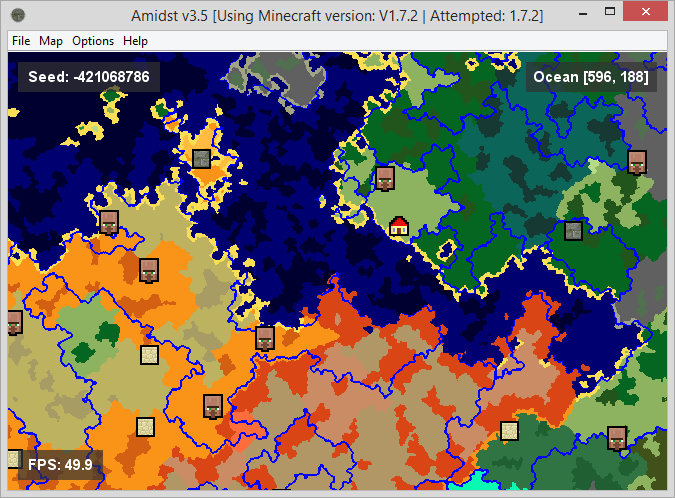
Task: Click the sandstone temple icon near the bottom-right mesa edge
Action: pos(510,431)
